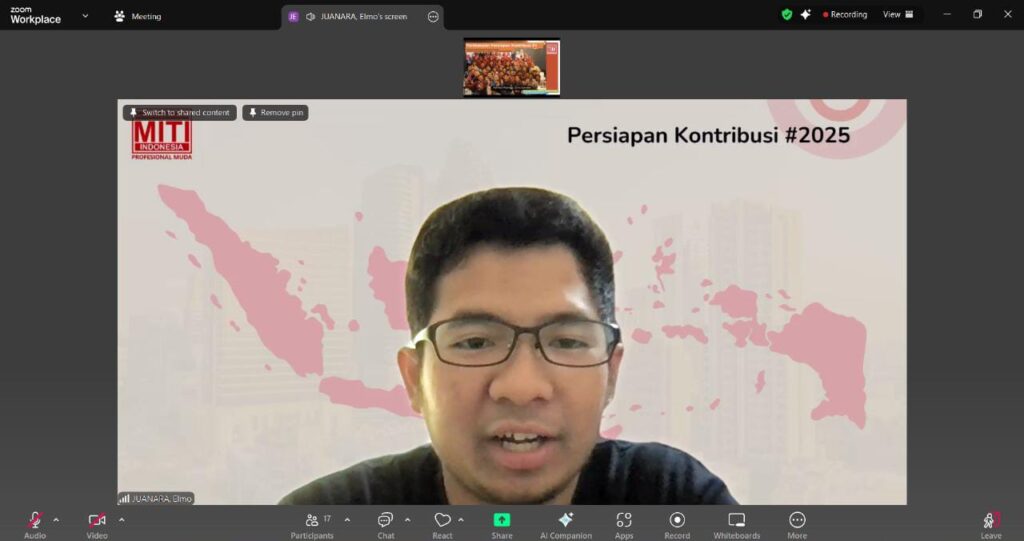Open the Chat panel icon
Image resolution: width=1024 pixels, height=541 pixels.
pyautogui.click(x=385, y=520)
